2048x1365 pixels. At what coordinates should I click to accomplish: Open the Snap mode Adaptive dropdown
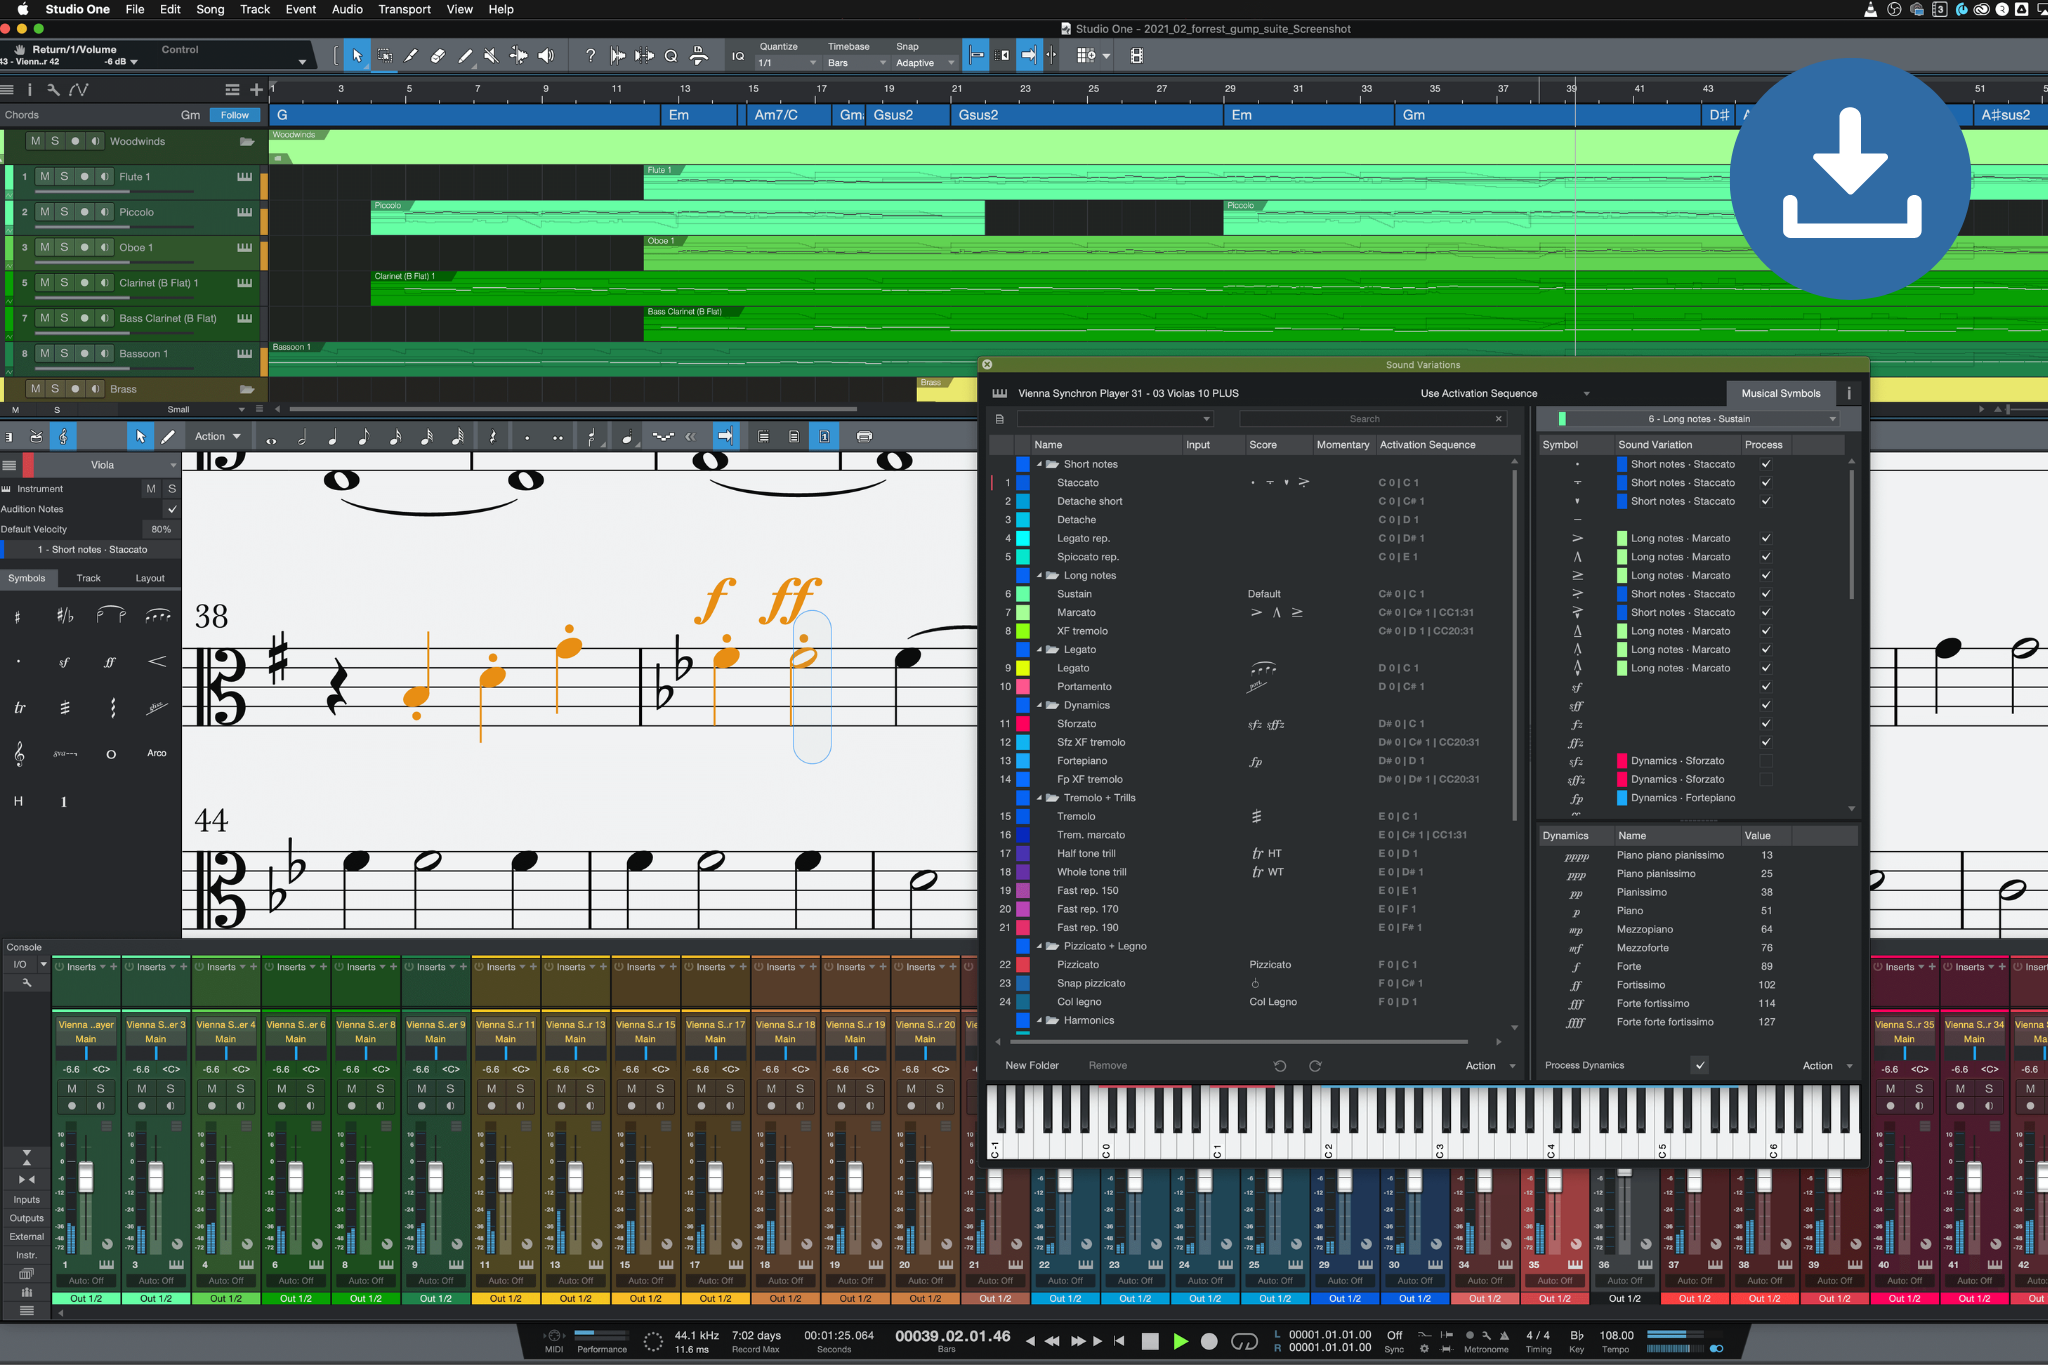click(x=921, y=62)
